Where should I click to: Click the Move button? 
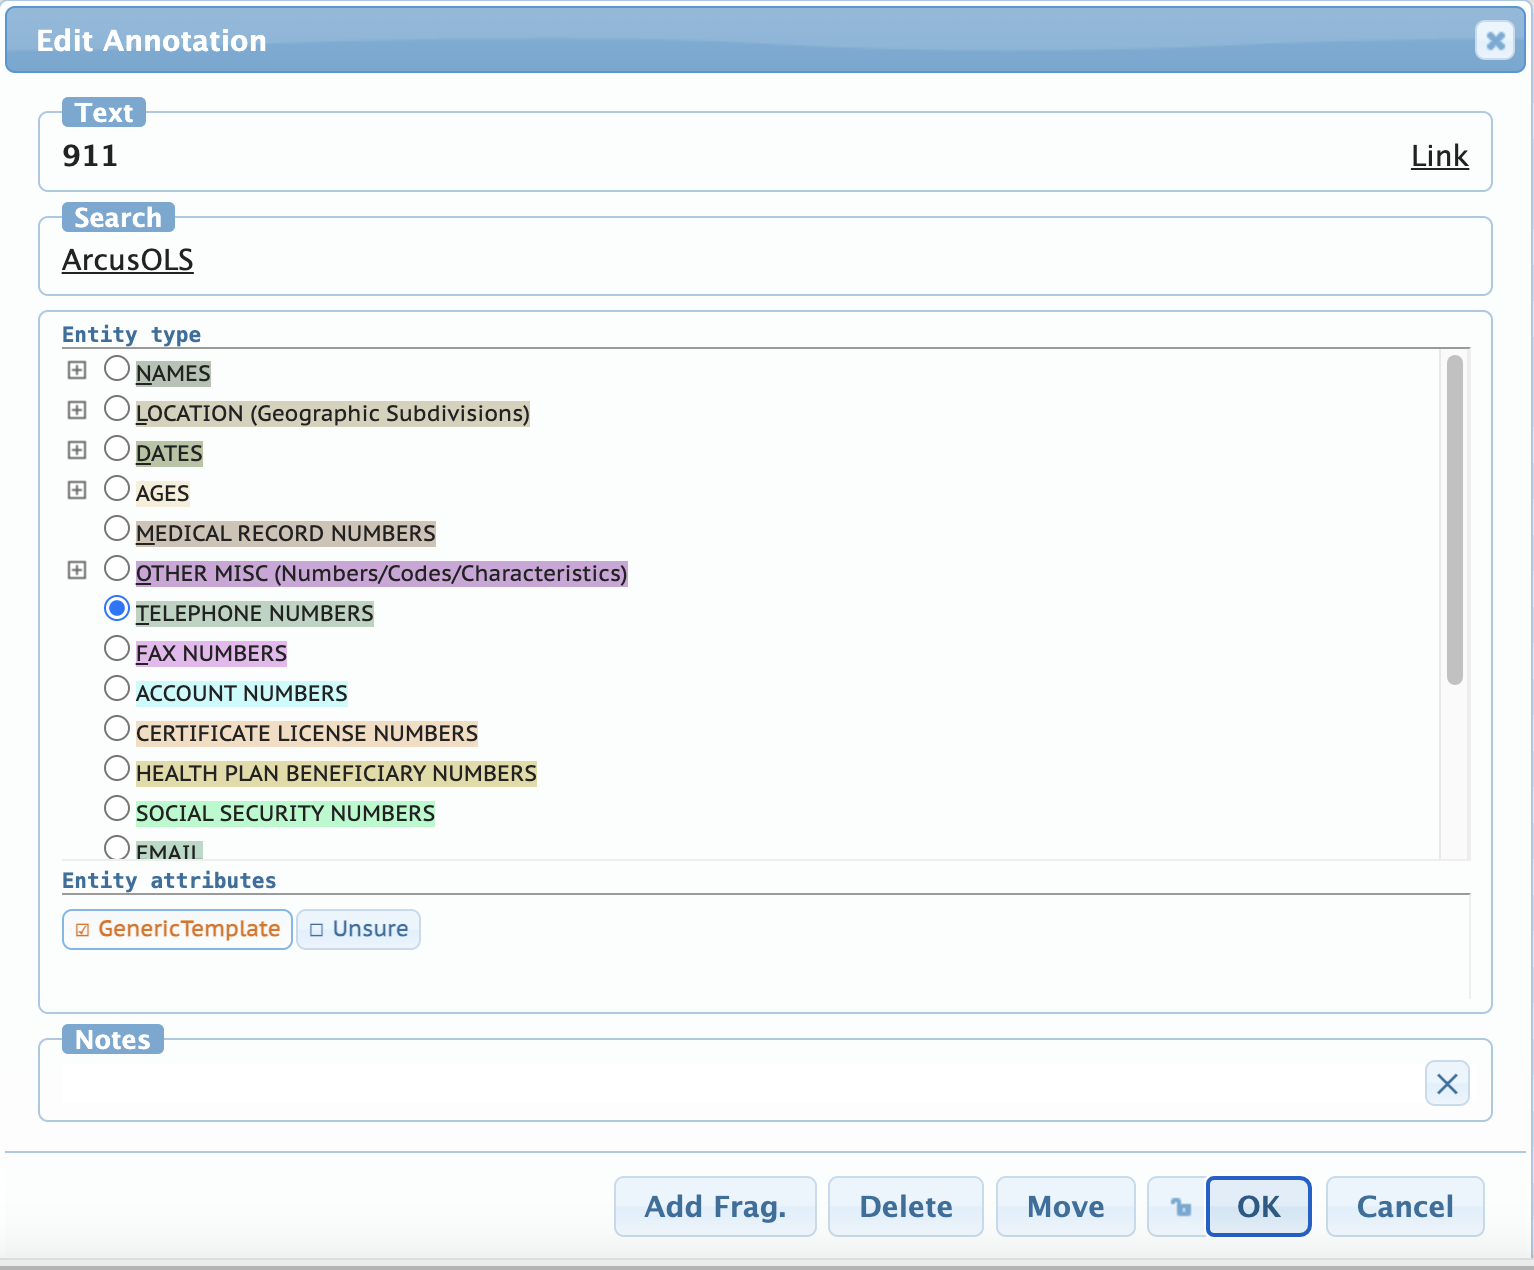click(x=1066, y=1207)
